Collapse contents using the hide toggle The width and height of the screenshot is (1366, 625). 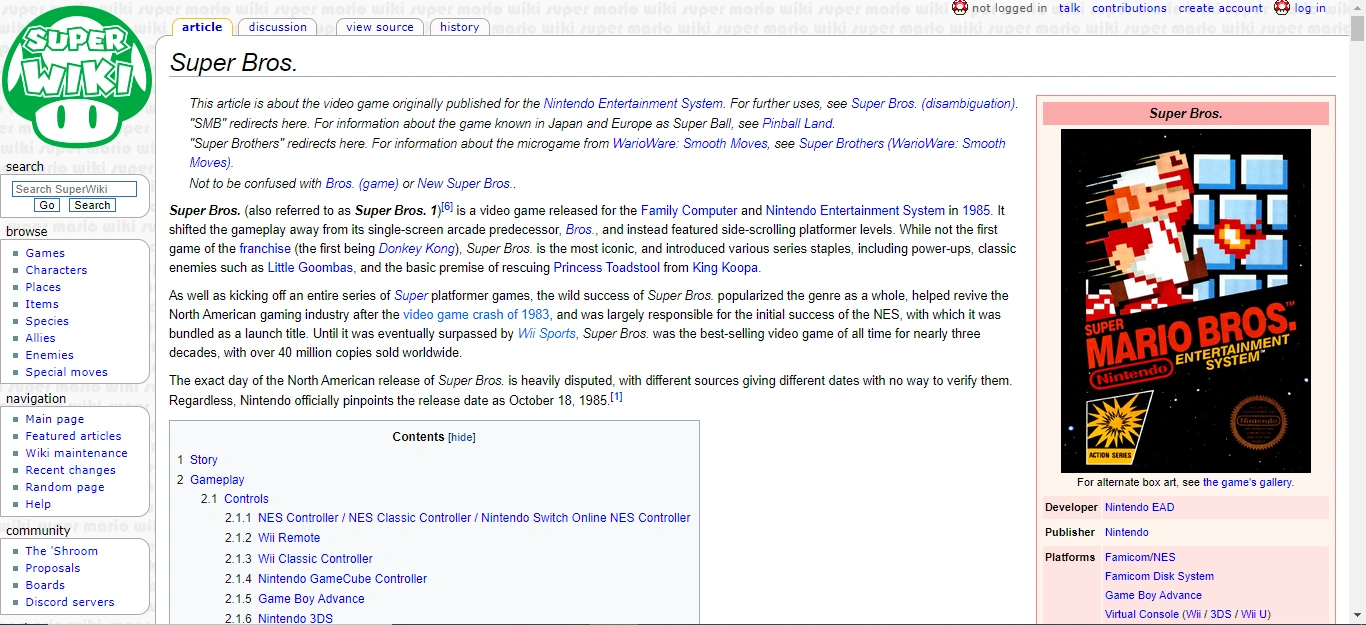point(462,438)
